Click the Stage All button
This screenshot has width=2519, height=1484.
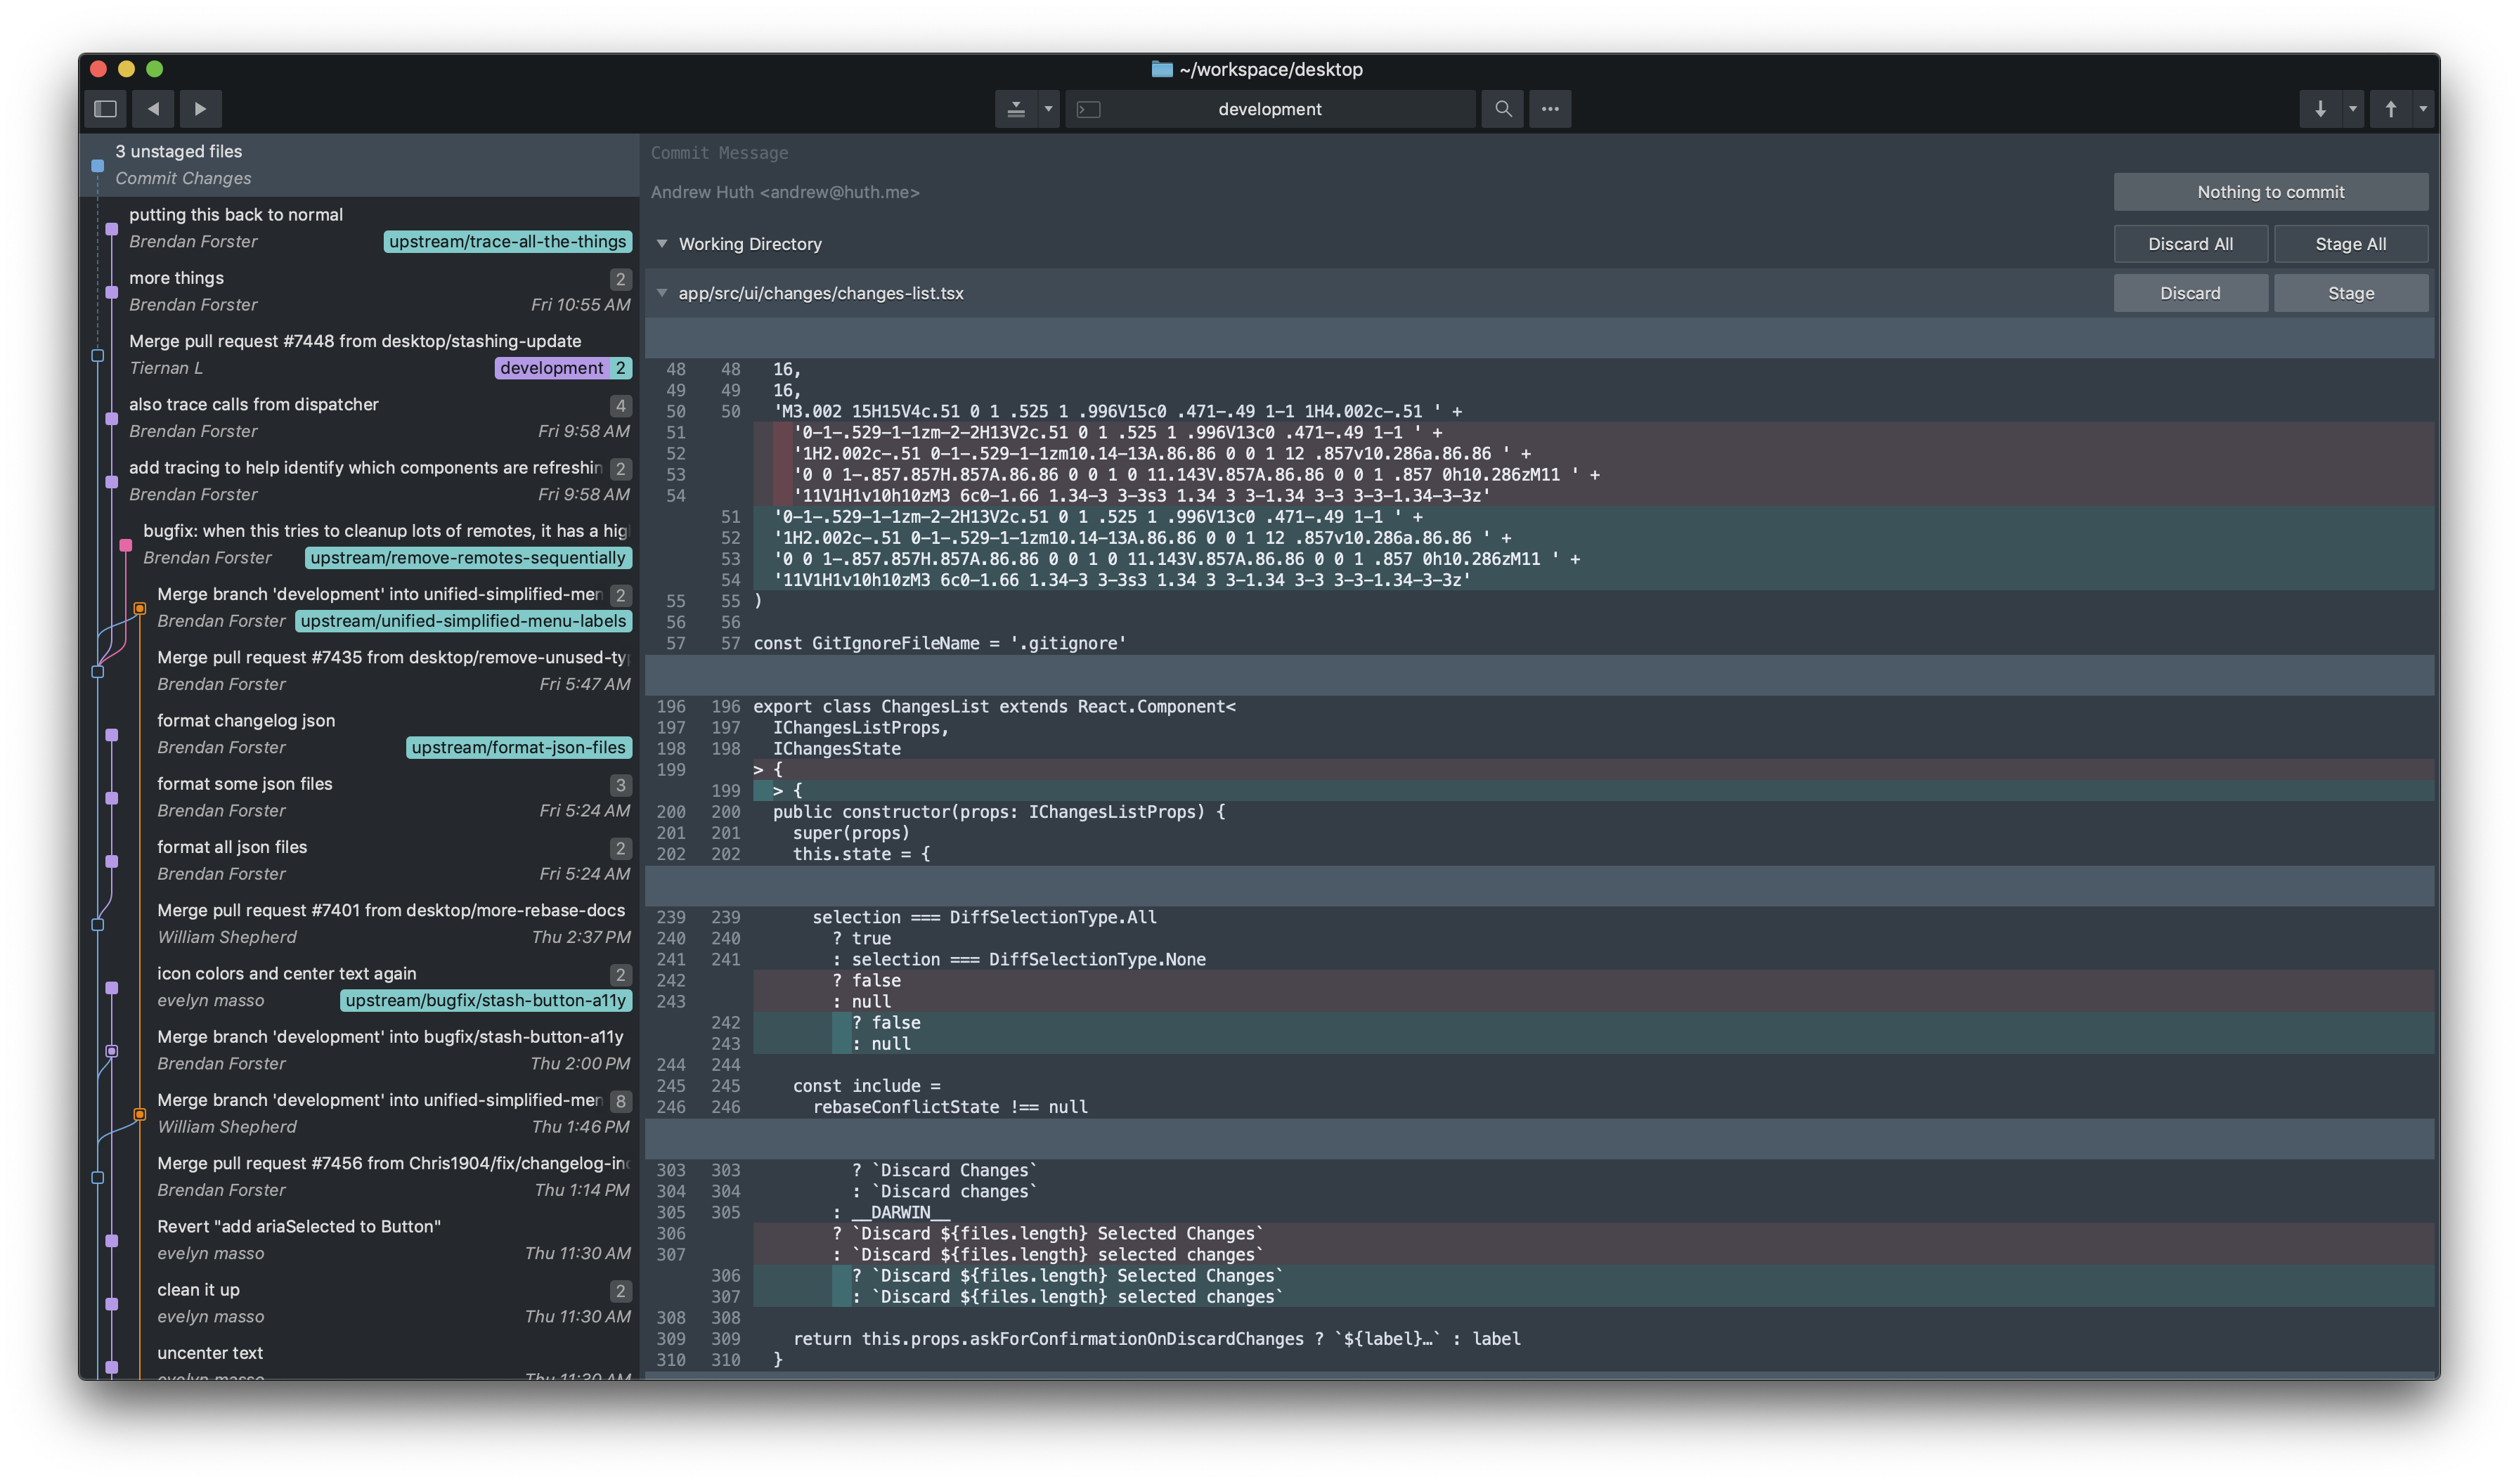pyautogui.click(x=2350, y=243)
